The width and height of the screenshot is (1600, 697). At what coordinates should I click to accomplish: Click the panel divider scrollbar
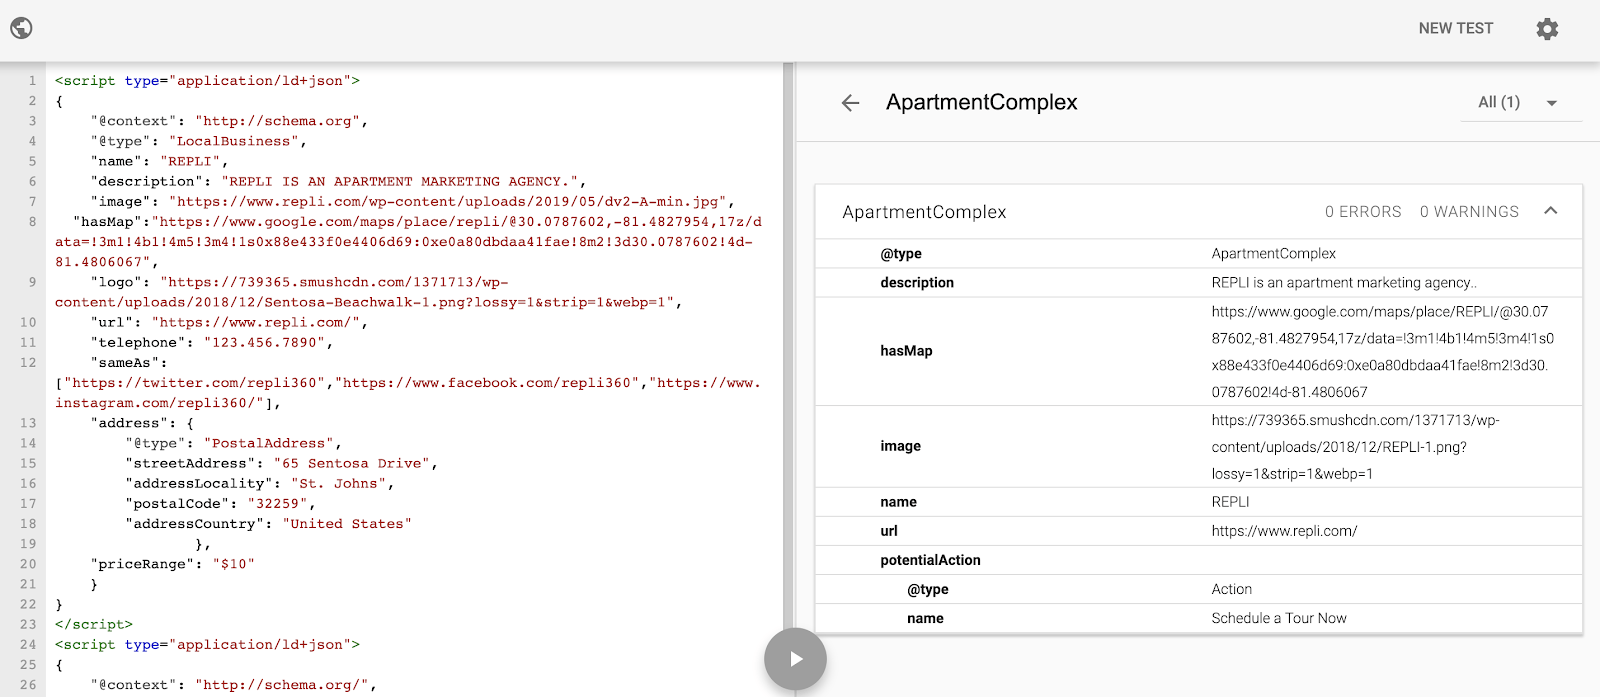[x=789, y=379]
